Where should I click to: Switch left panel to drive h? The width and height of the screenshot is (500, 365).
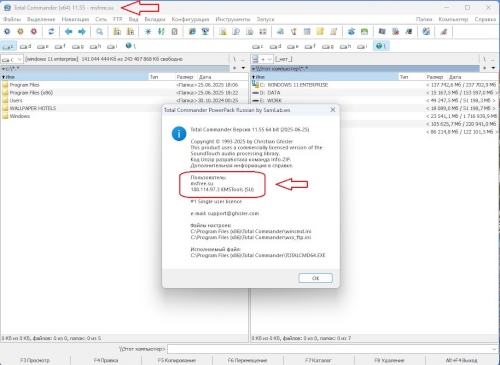point(95,46)
